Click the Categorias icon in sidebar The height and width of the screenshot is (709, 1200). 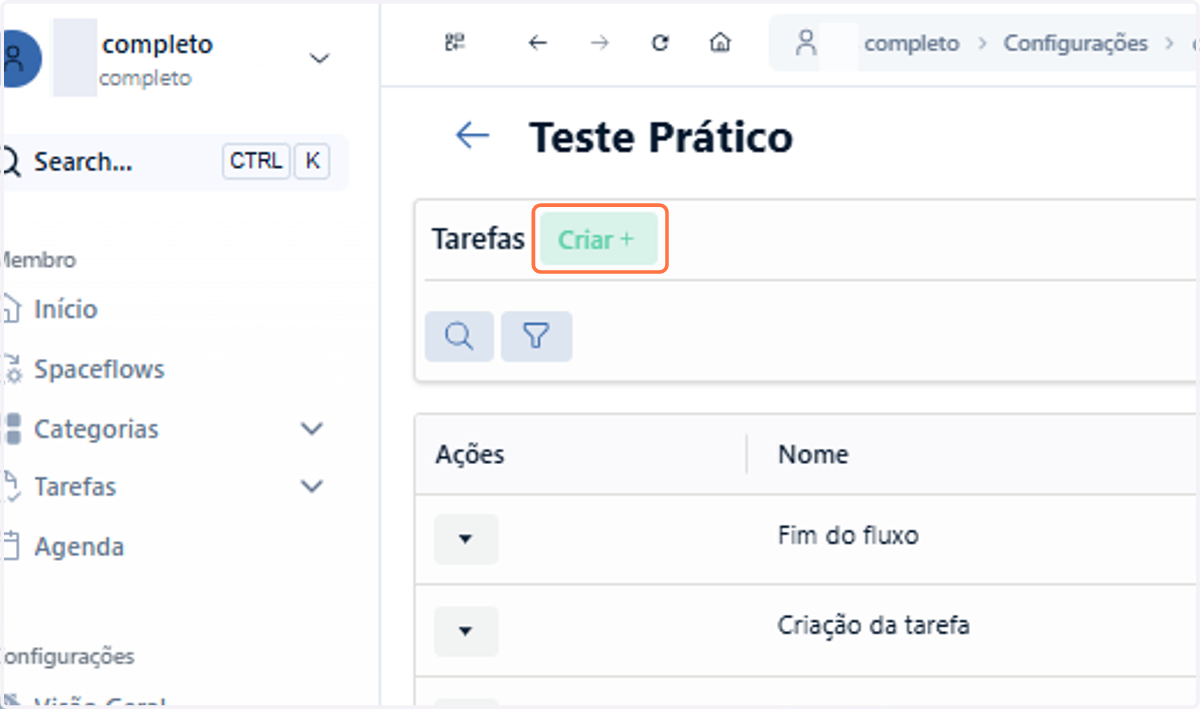click(x=12, y=429)
